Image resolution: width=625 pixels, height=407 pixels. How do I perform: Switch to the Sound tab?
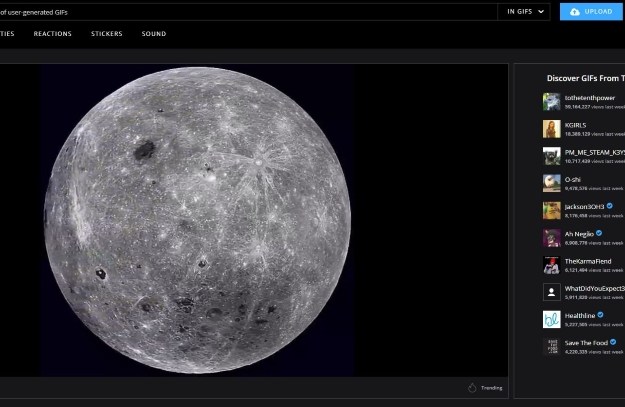pos(154,34)
